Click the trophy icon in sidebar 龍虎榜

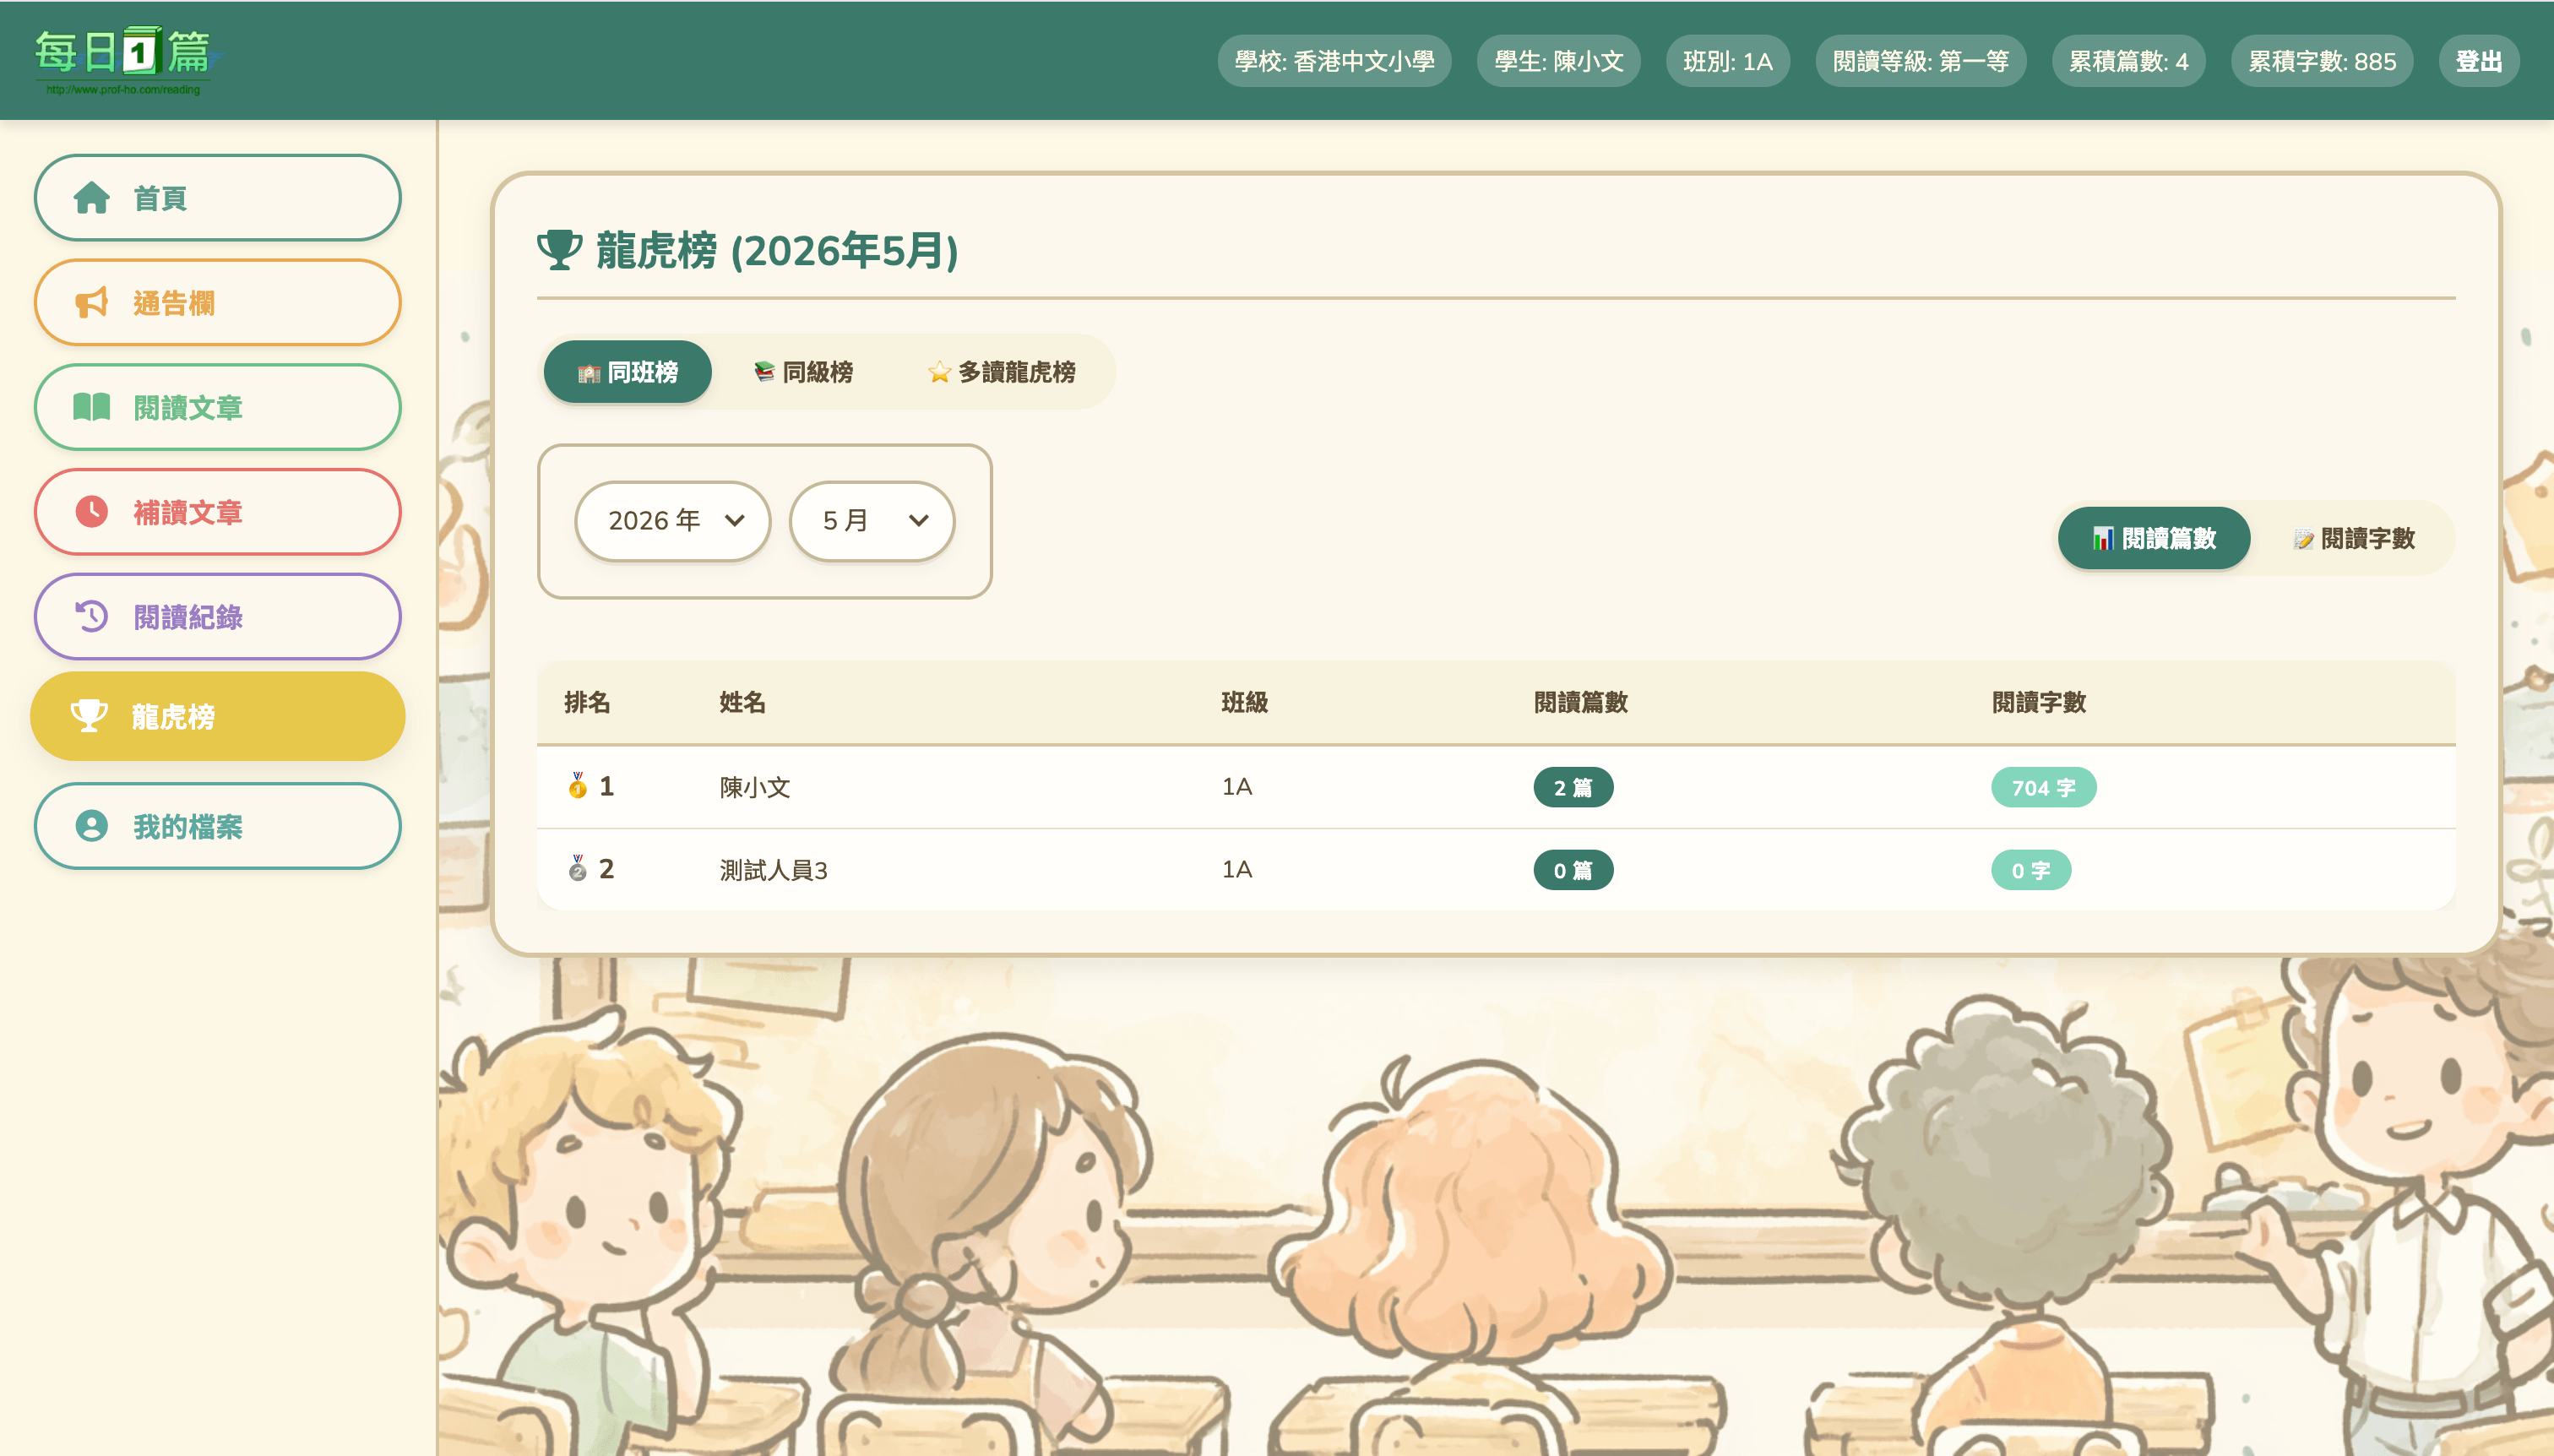[89, 716]
